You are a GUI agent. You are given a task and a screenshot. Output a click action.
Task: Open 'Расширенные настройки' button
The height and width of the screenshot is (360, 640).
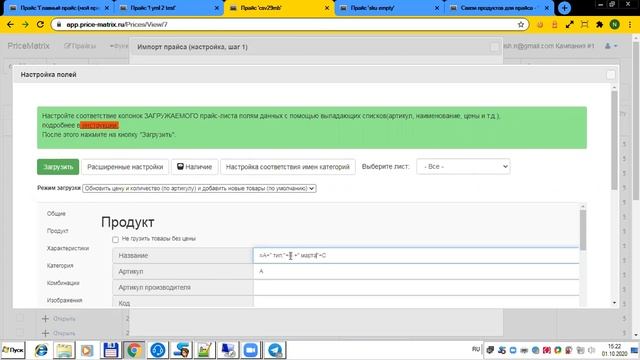[125, 167]
